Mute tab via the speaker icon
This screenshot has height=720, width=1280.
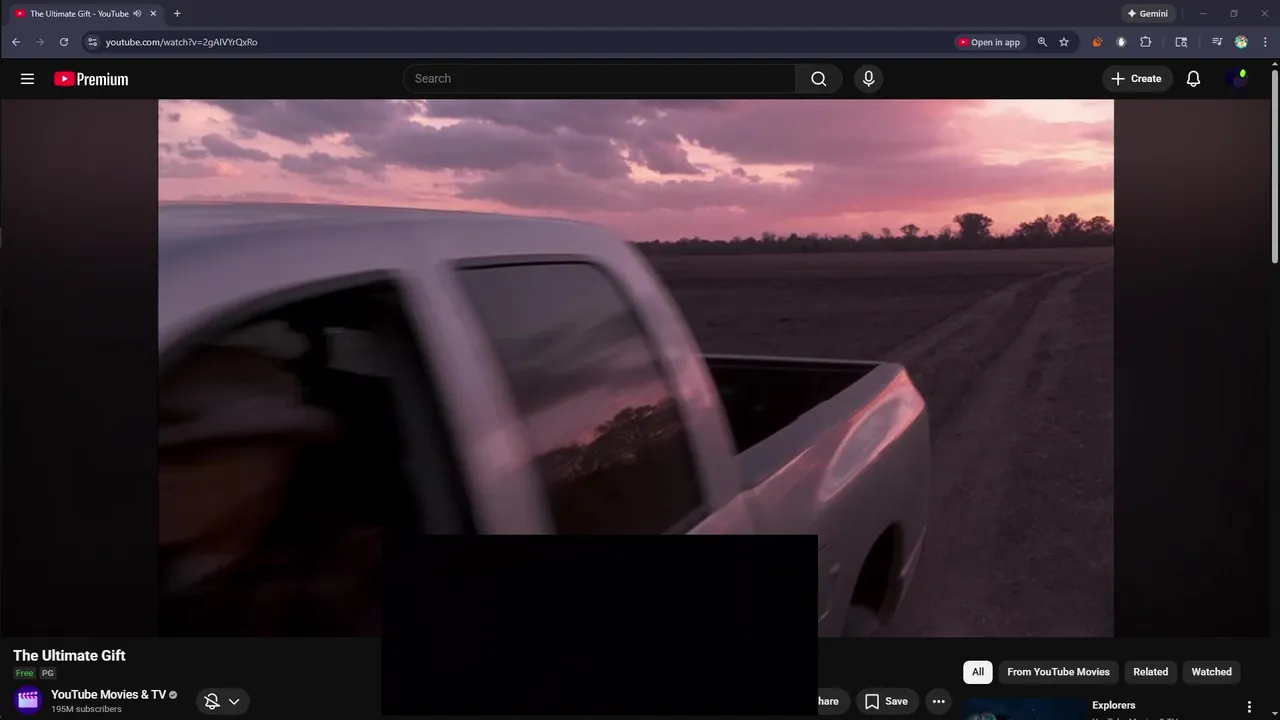point(137,14)
